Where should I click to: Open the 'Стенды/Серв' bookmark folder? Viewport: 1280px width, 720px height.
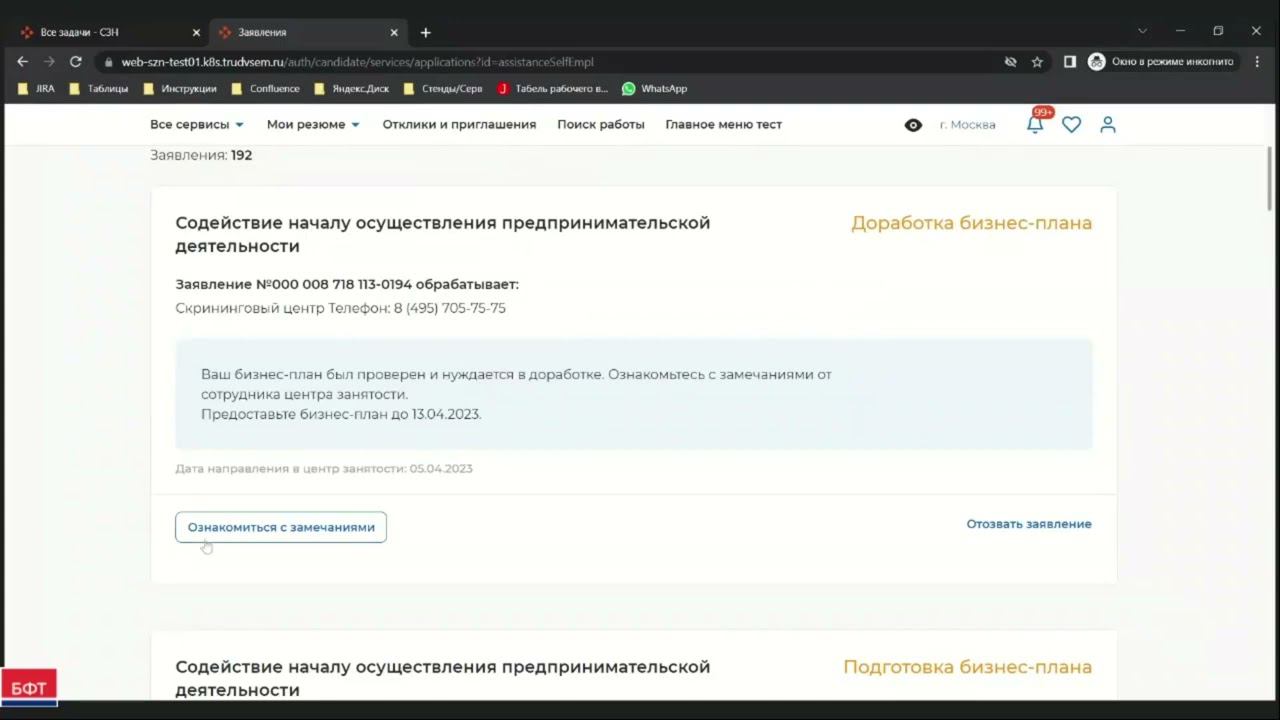[x=442, y=88]
